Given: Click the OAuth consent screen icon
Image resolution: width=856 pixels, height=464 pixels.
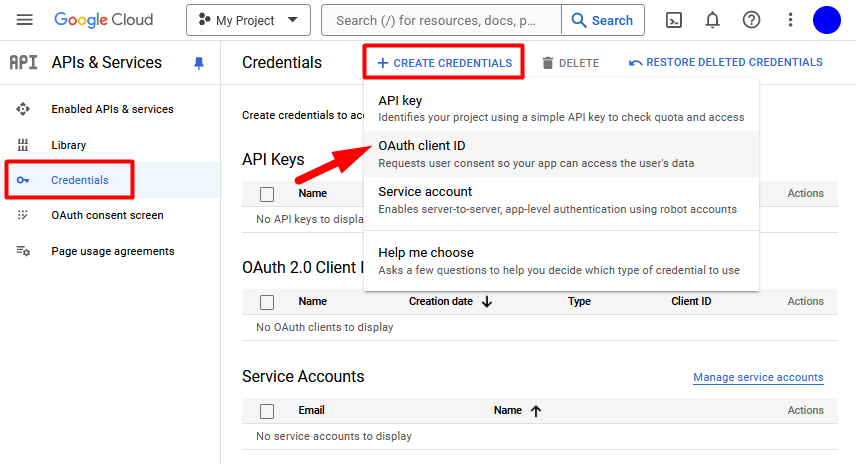Looking at the screenshot, I should point(23,215).
